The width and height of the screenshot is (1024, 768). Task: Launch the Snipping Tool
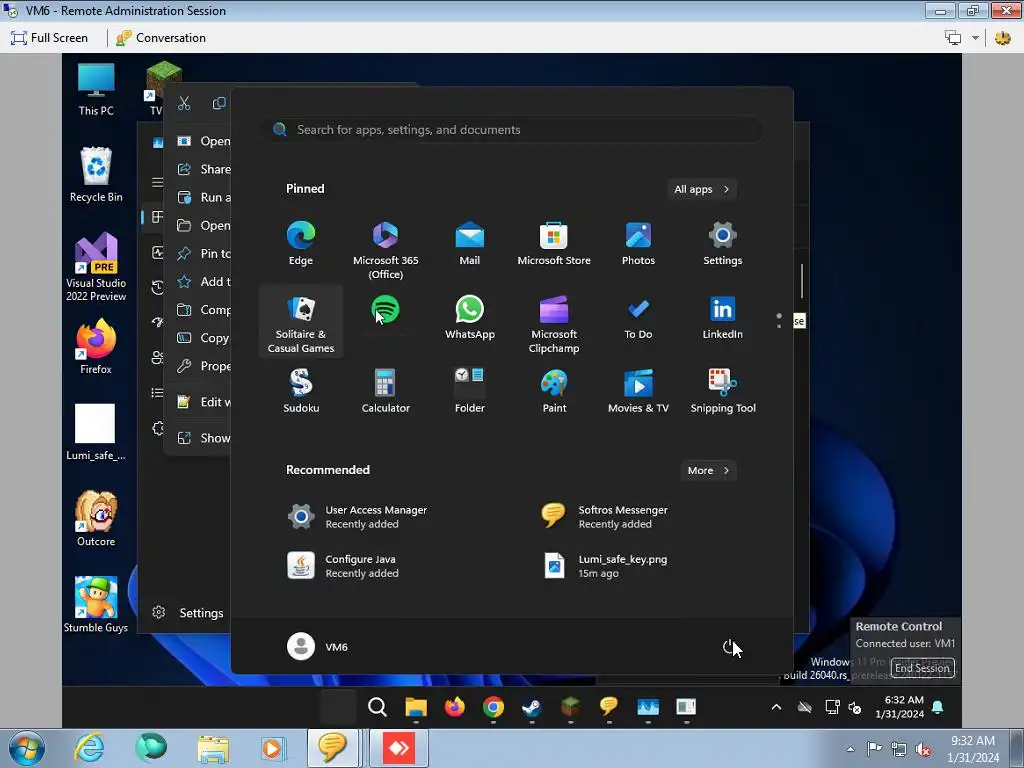[722, 391]
